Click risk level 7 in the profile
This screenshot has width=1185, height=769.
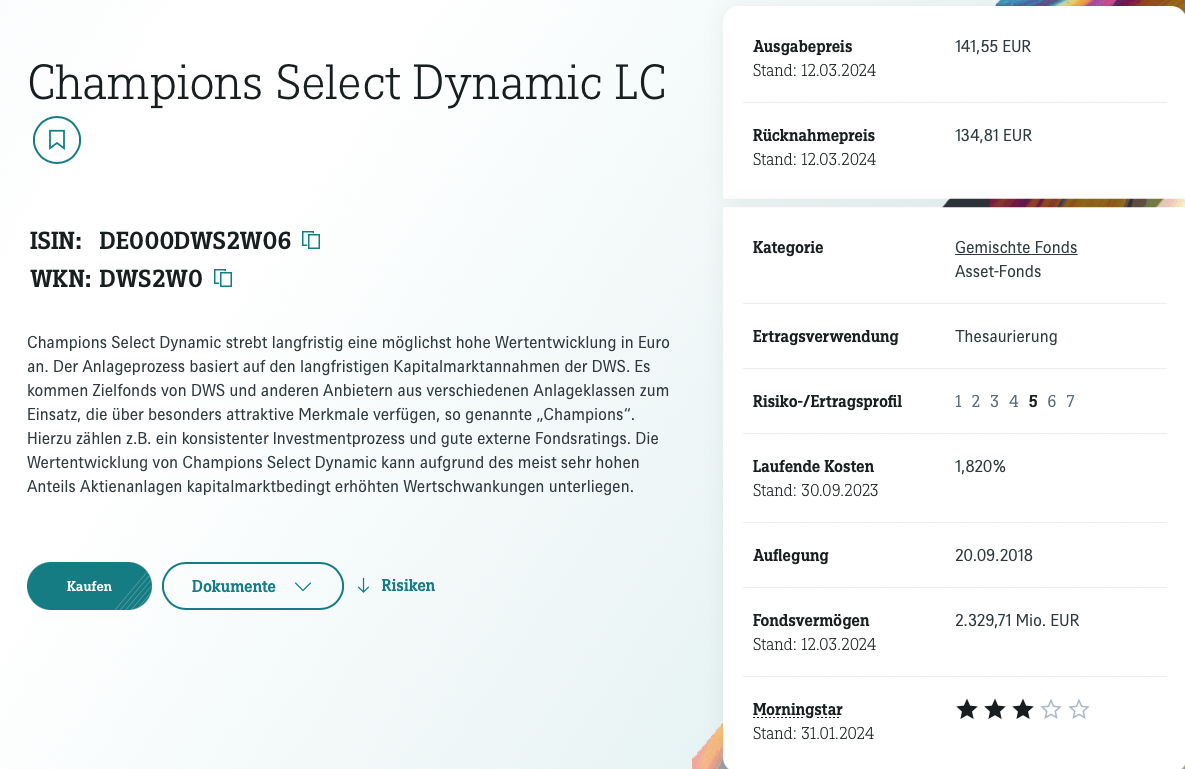point(1070,401)
